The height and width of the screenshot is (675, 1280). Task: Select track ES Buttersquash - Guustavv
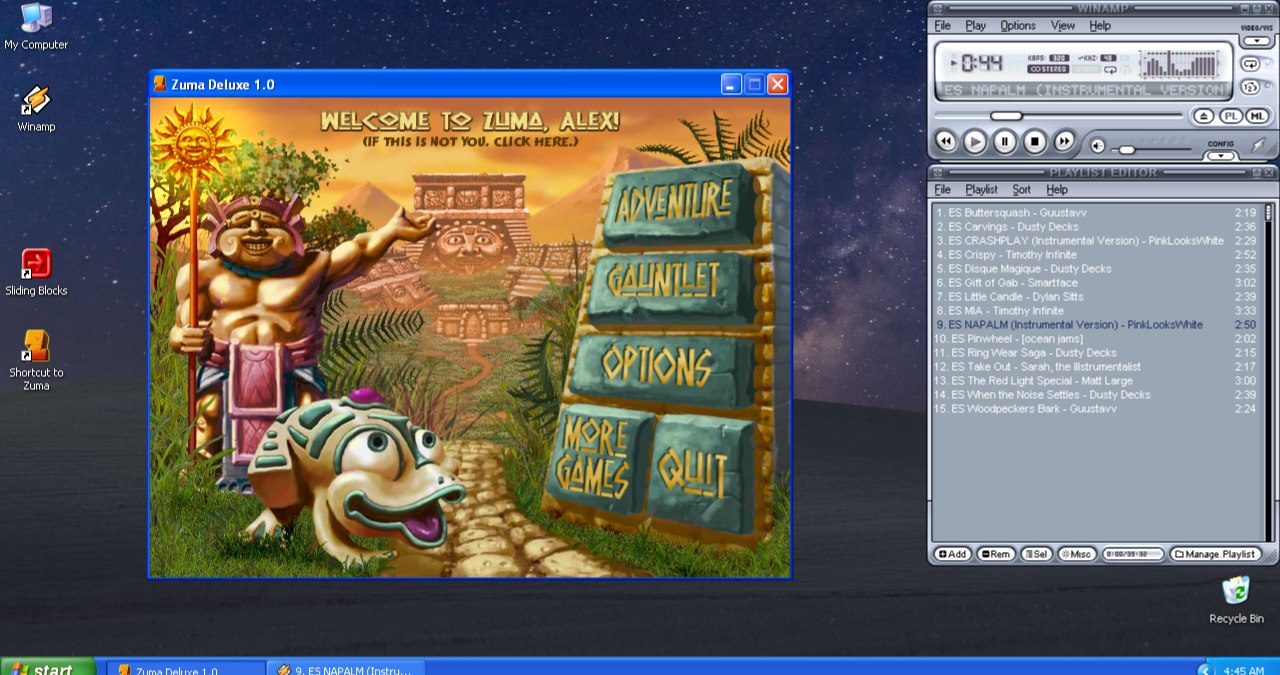[1096, 213]
